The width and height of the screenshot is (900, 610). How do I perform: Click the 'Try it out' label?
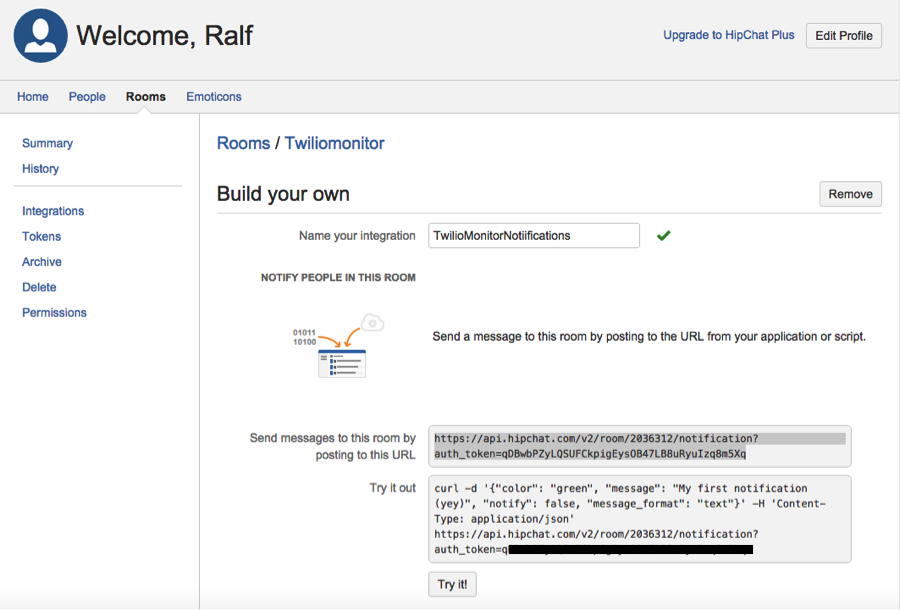coord(393,488)
